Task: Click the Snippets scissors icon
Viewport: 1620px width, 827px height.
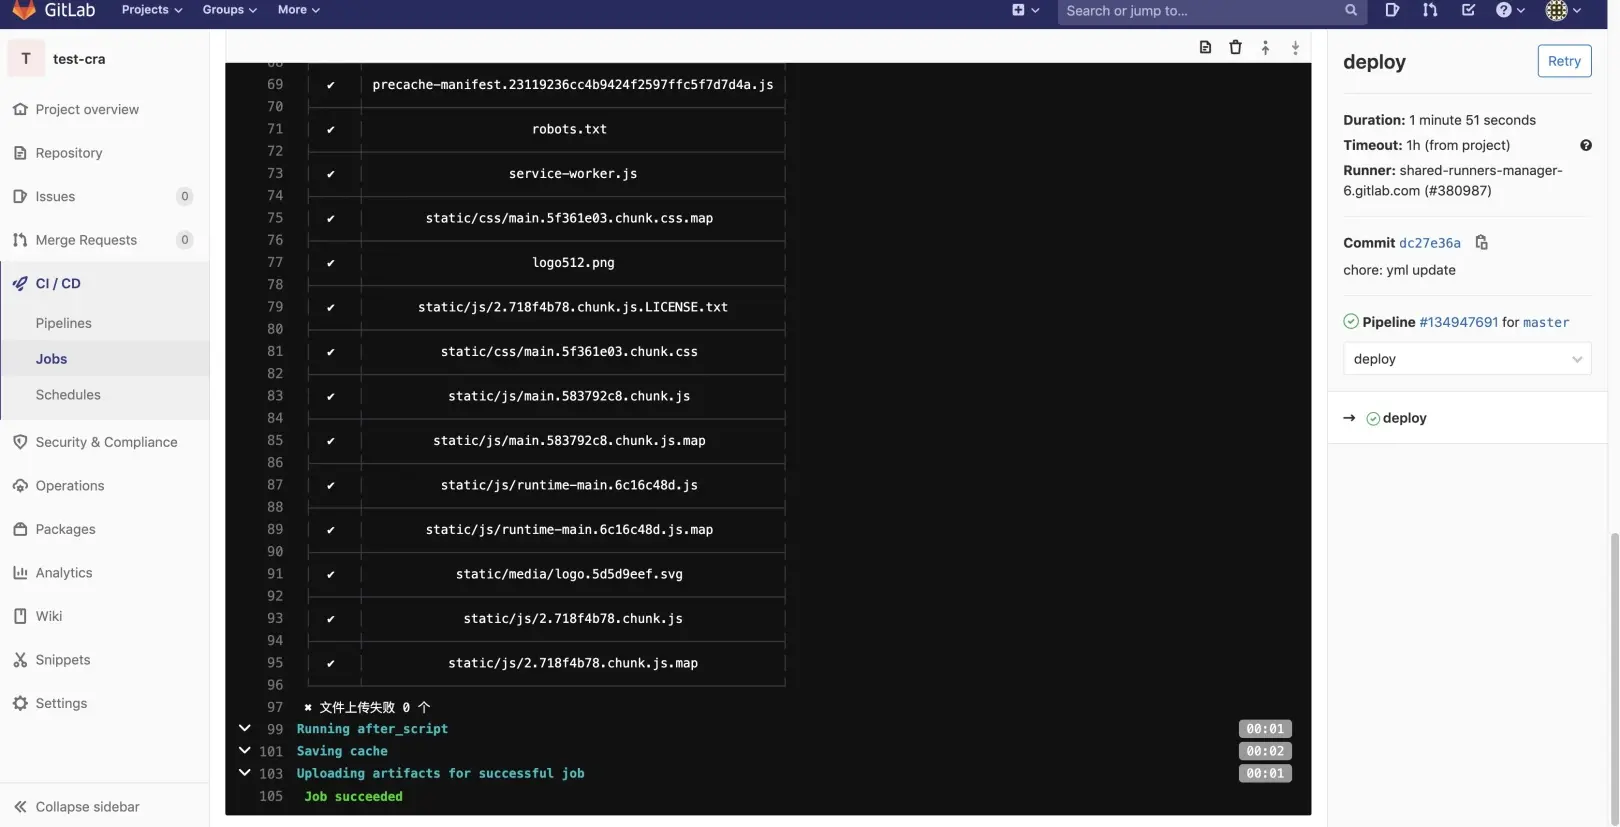Action: pos(20,660)
